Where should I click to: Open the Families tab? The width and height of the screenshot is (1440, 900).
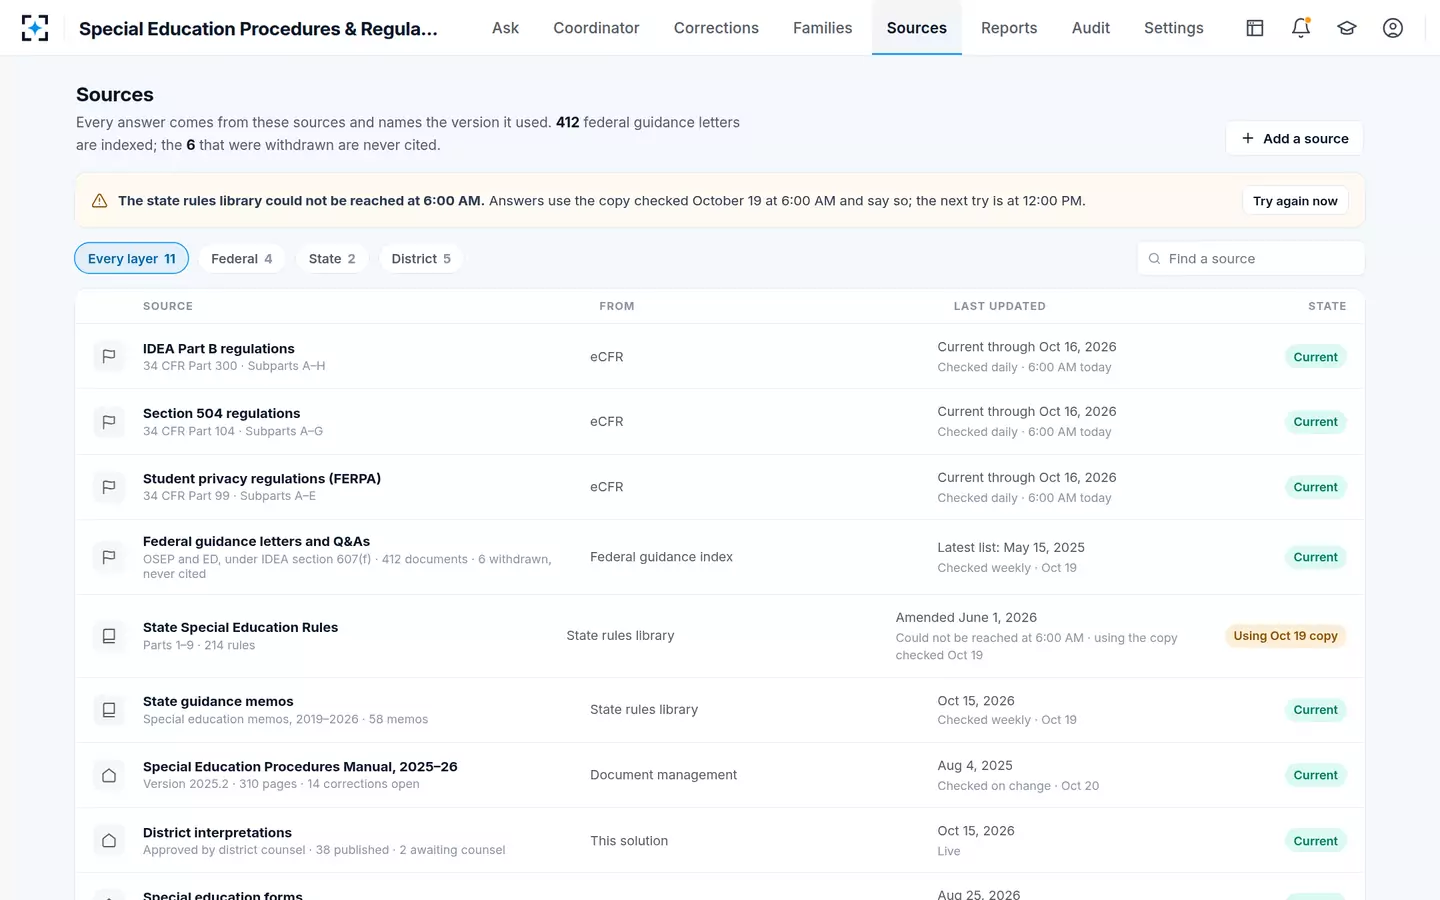point(823,28)
